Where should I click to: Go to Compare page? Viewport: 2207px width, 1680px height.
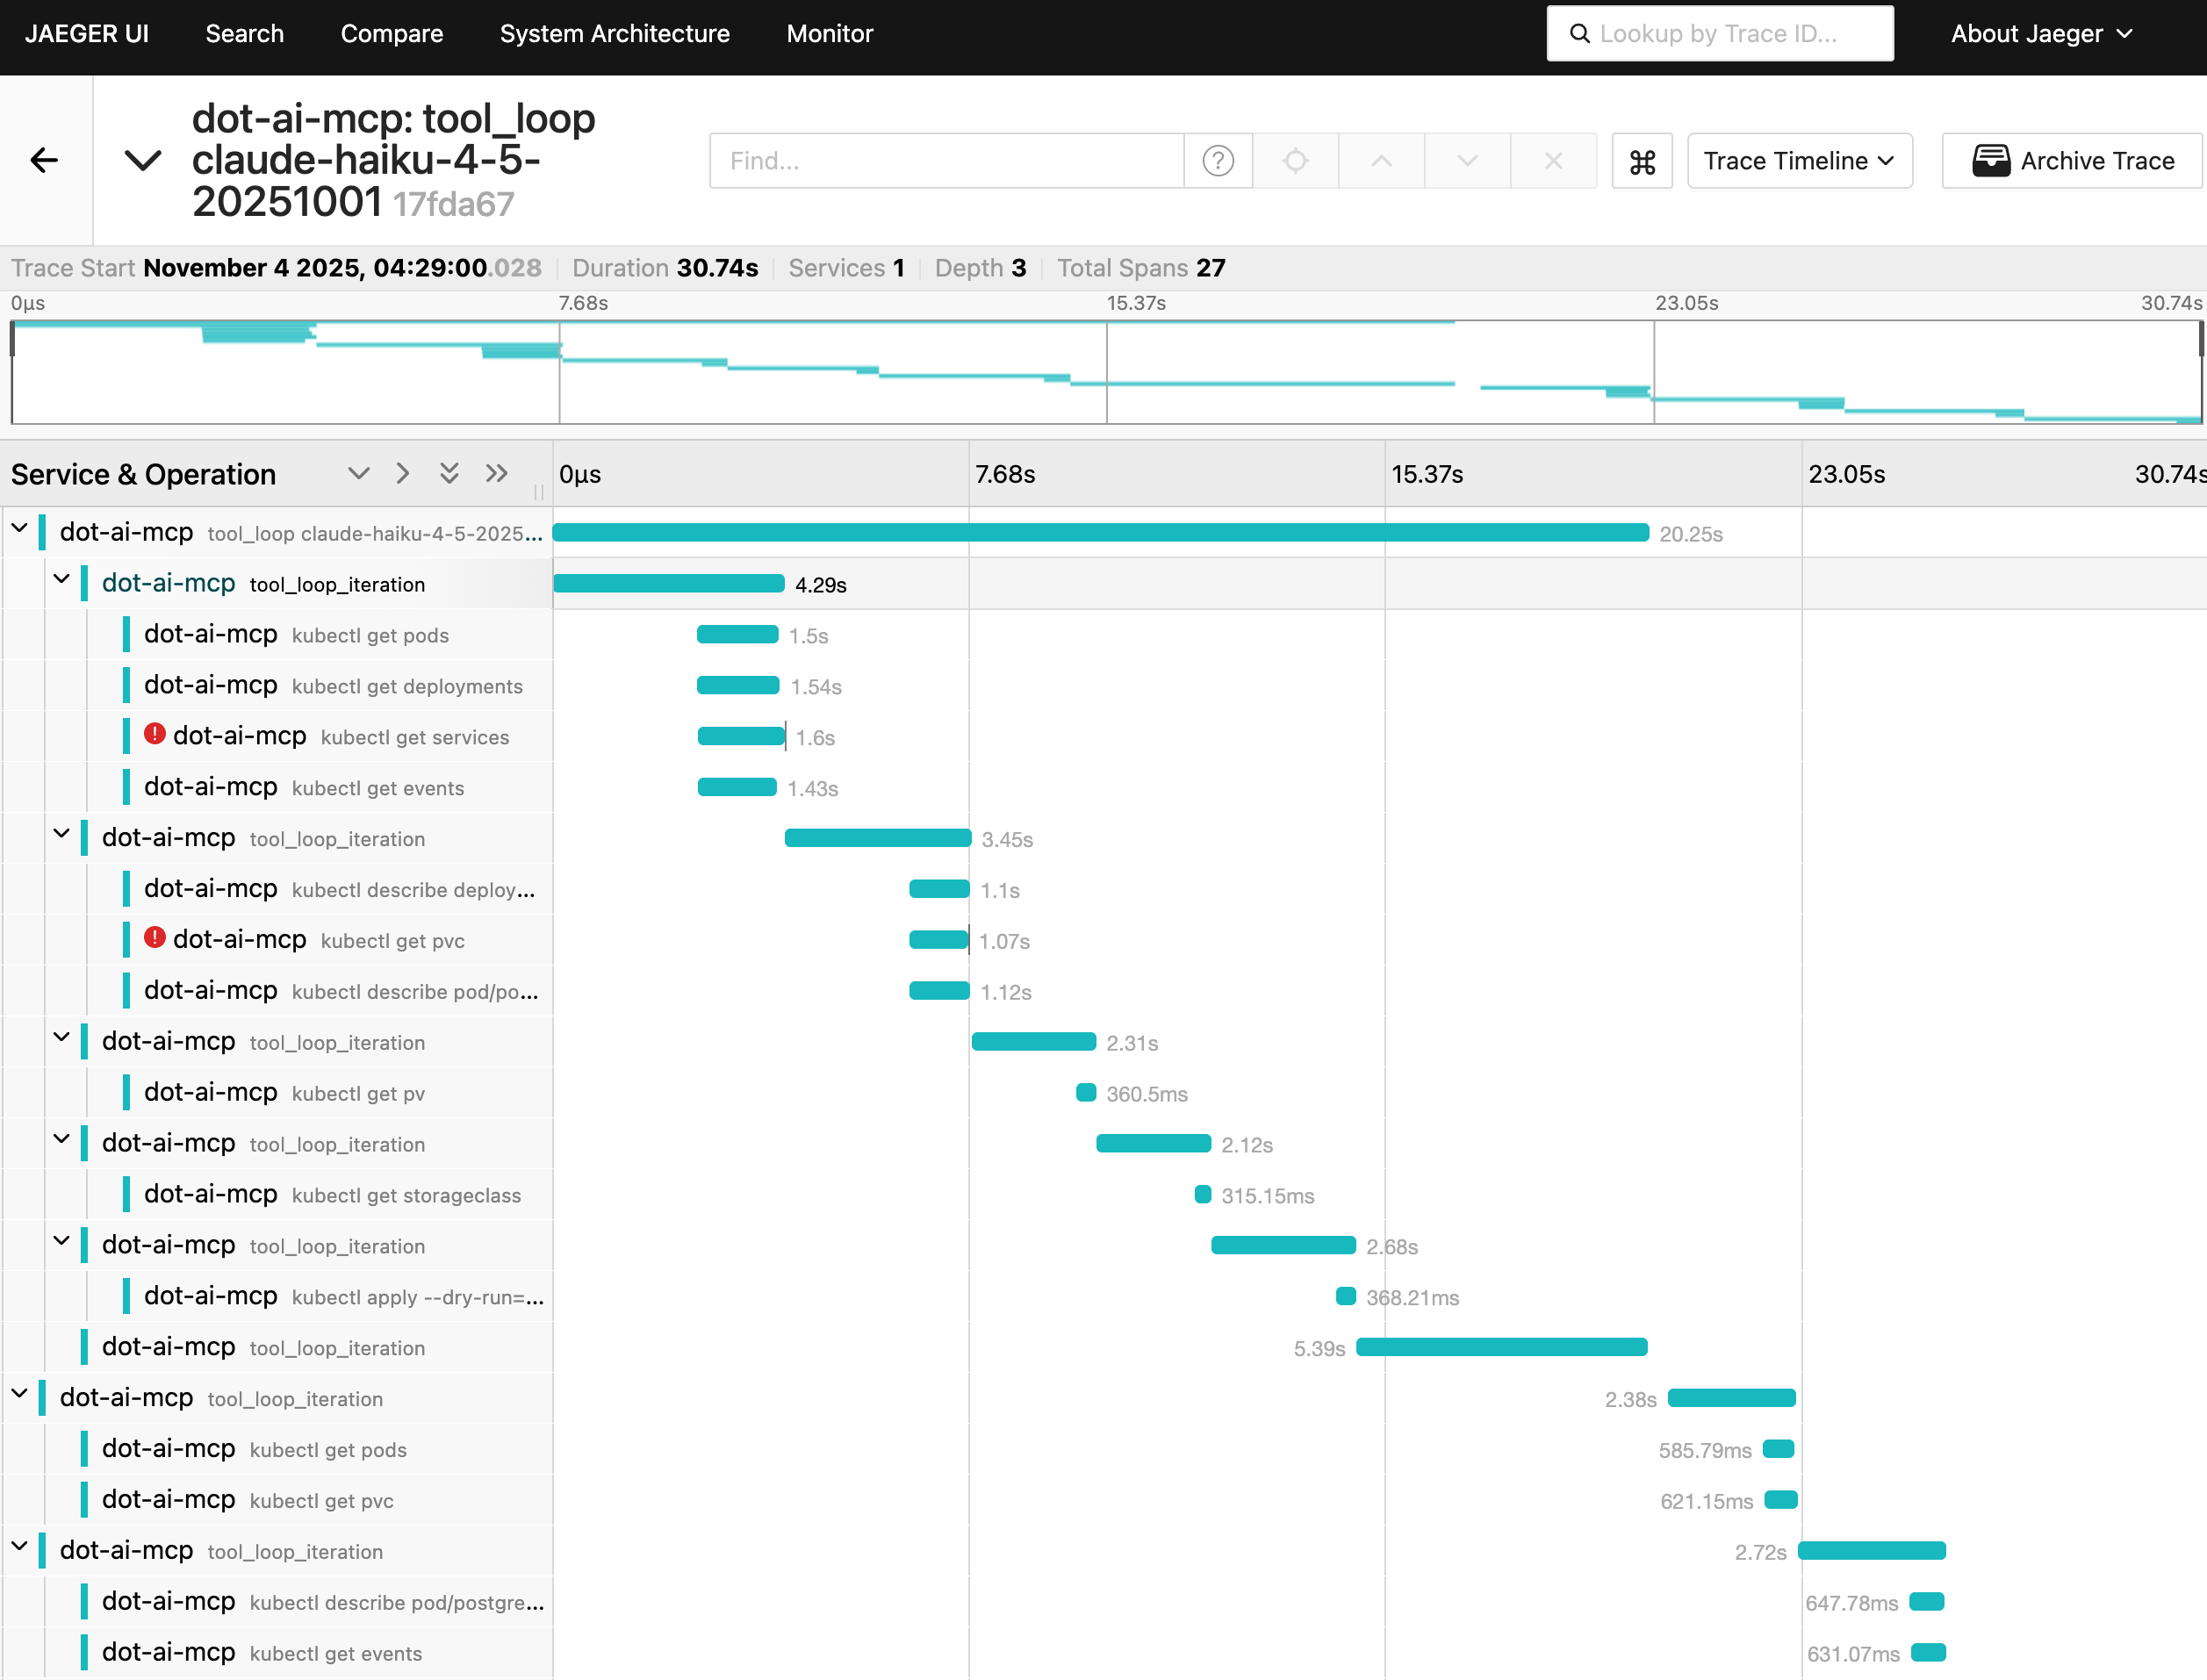(x=391, y=34)
